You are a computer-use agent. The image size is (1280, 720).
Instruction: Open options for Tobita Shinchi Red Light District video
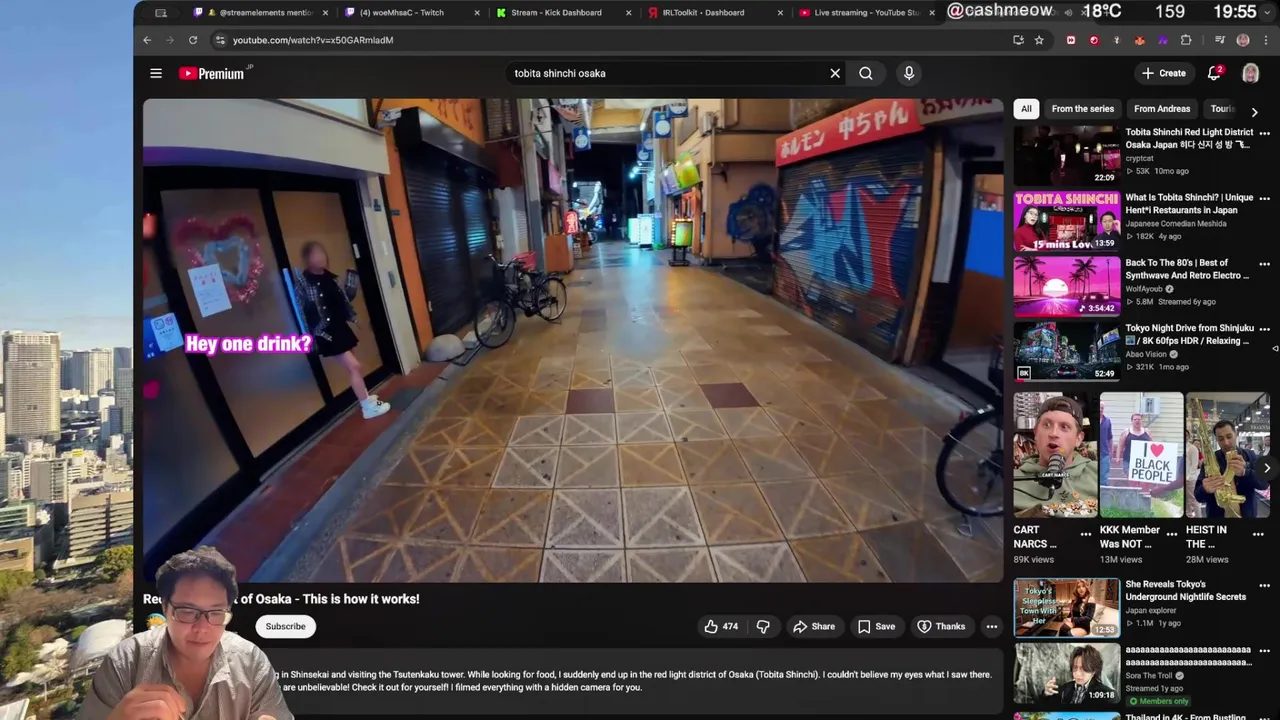point(1264,133)
